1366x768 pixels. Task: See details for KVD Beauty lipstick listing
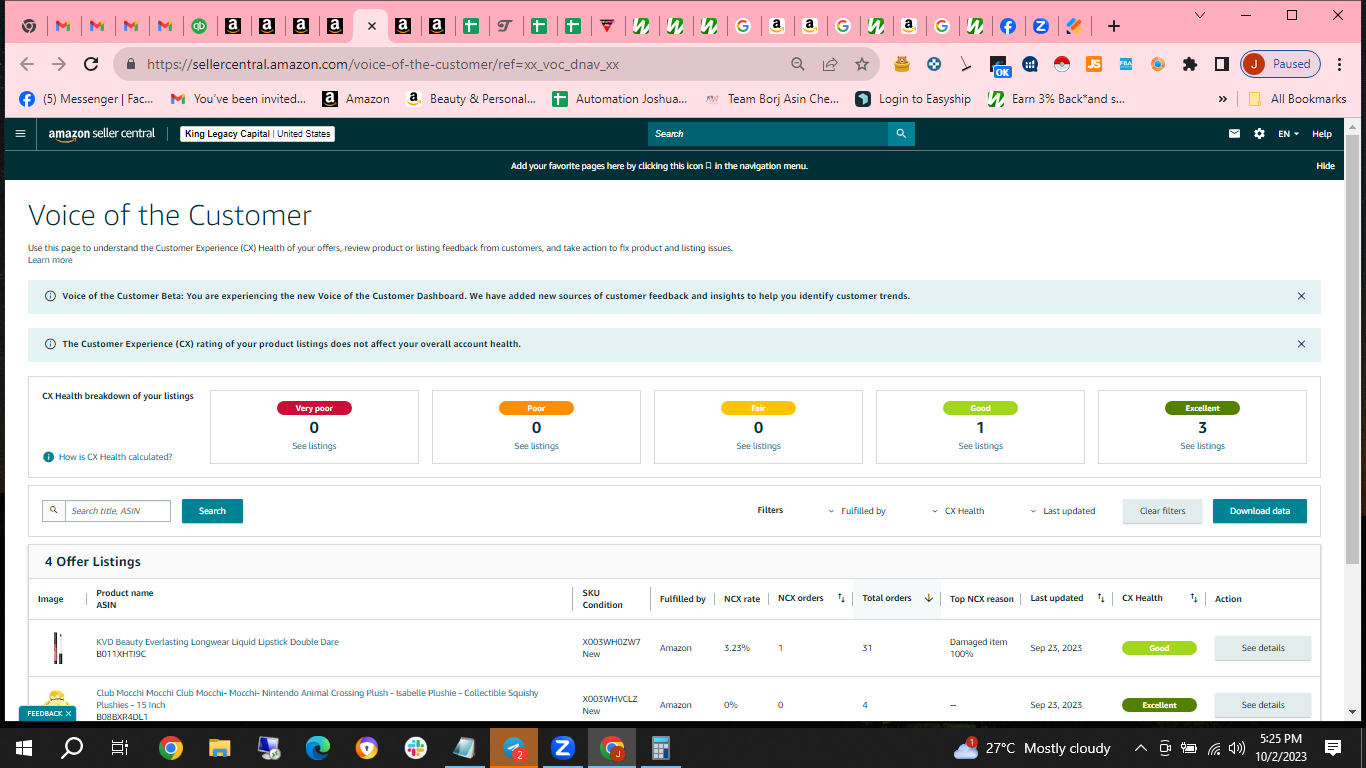[x=1263, y=648]
